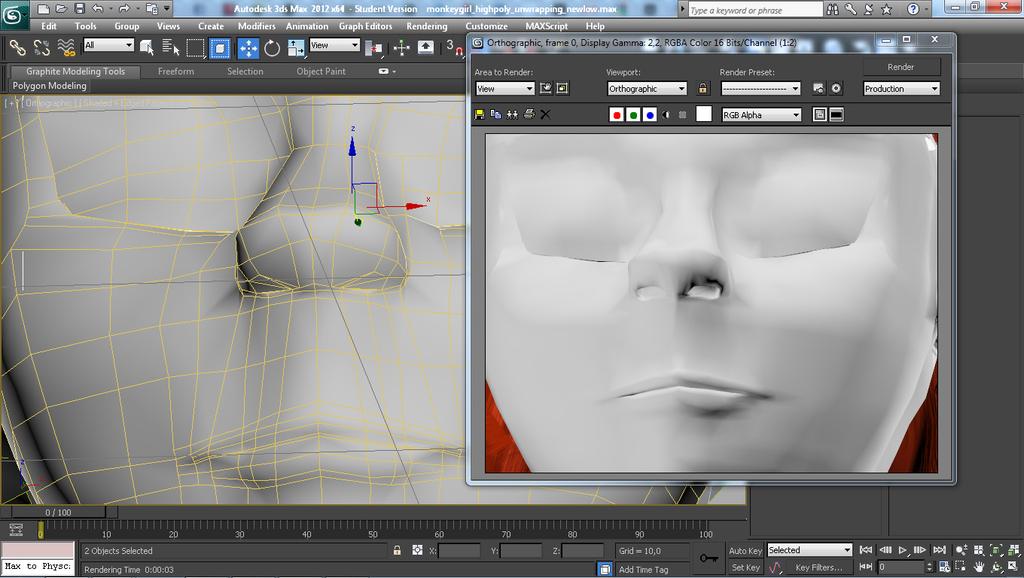Click the Edit Region icon in render window
Viewport: 1024px width, 578px height.
[545, 88]
